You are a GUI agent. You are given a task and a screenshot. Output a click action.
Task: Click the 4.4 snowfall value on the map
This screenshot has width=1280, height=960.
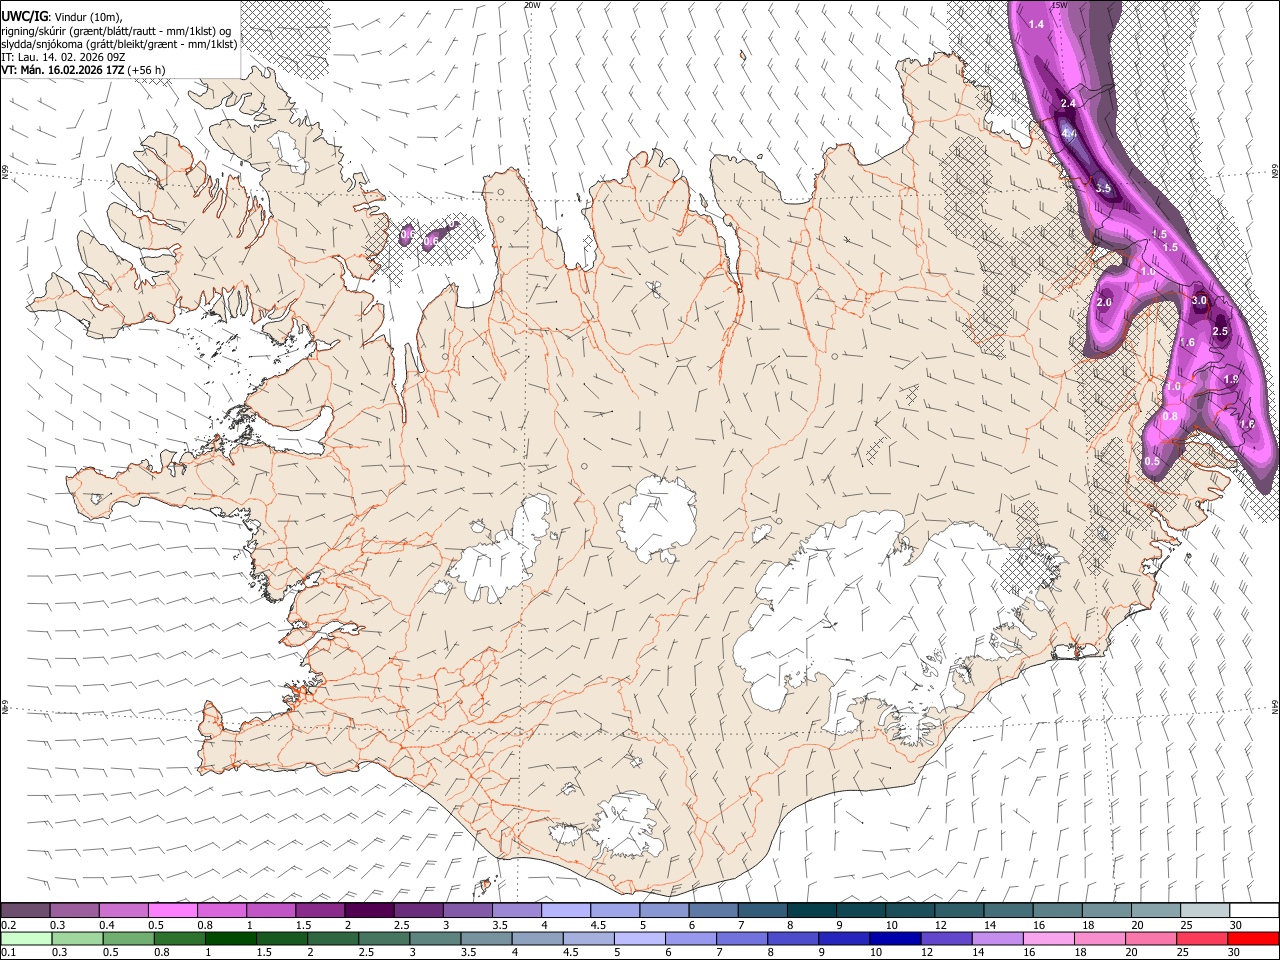coord(1069,133)
